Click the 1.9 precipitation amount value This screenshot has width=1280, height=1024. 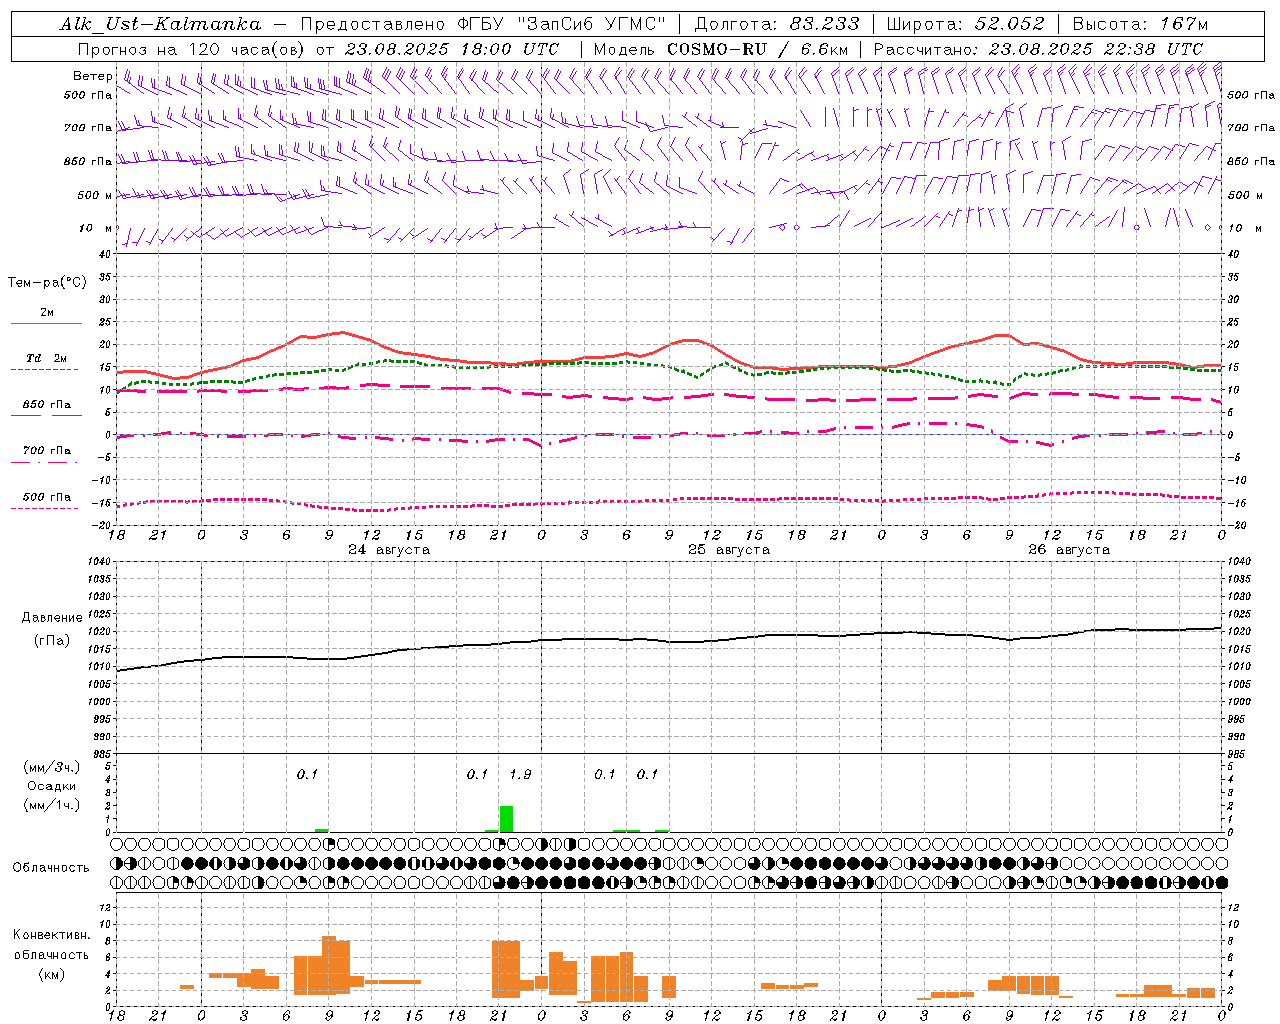(x=520, y=775)
